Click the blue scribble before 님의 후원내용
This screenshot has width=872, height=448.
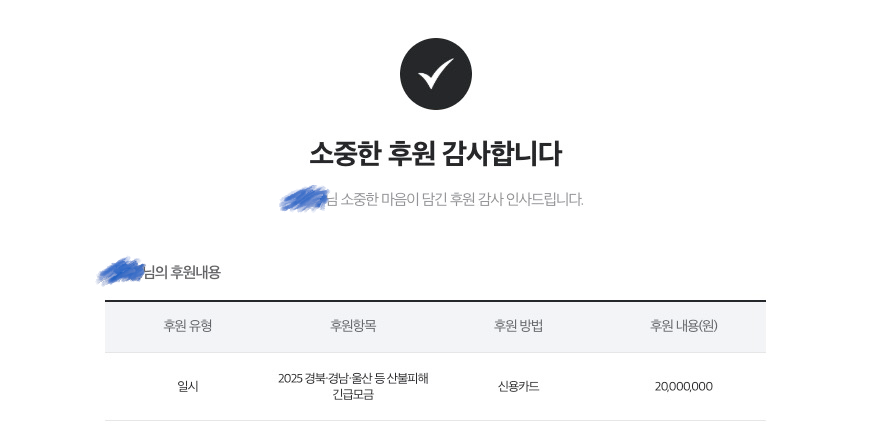click(120, 271)
